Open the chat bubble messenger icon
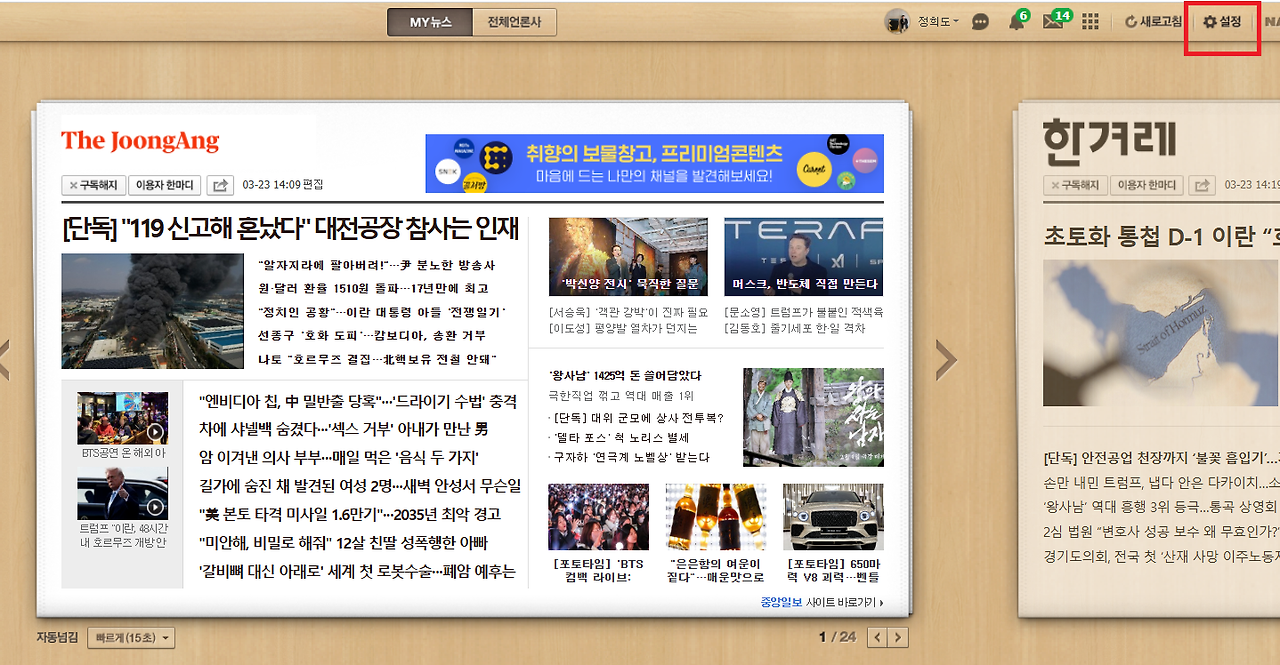This screenshot has width=1280, height=665. pyautogui.click(x=980, y=21)
